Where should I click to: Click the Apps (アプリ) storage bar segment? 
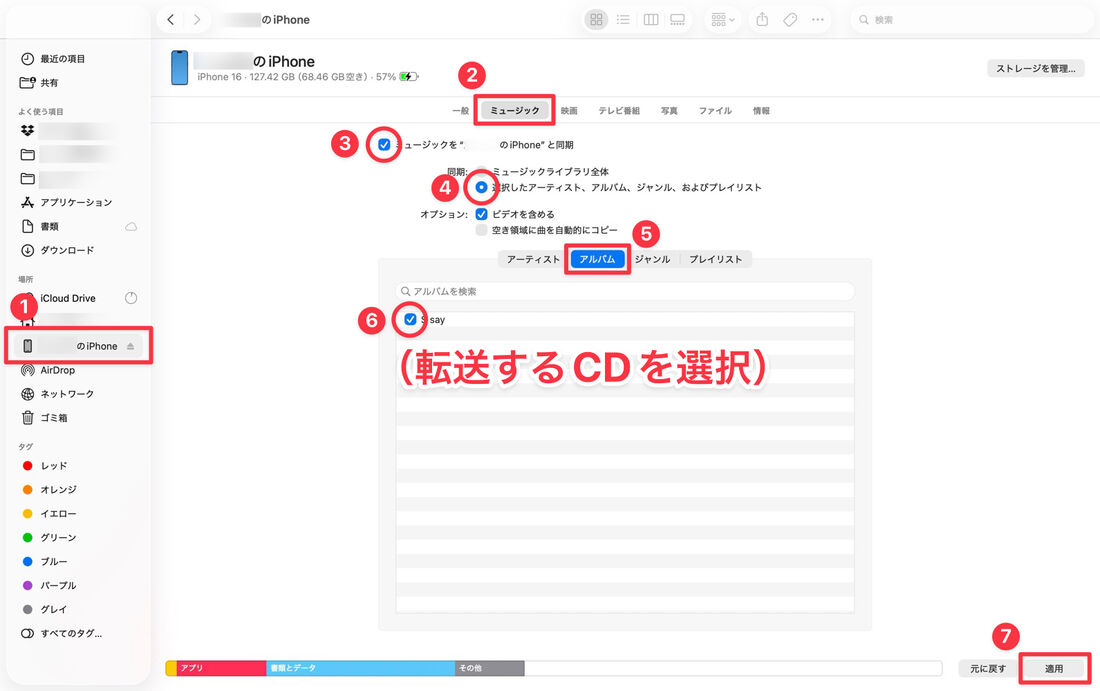(221, 668)
